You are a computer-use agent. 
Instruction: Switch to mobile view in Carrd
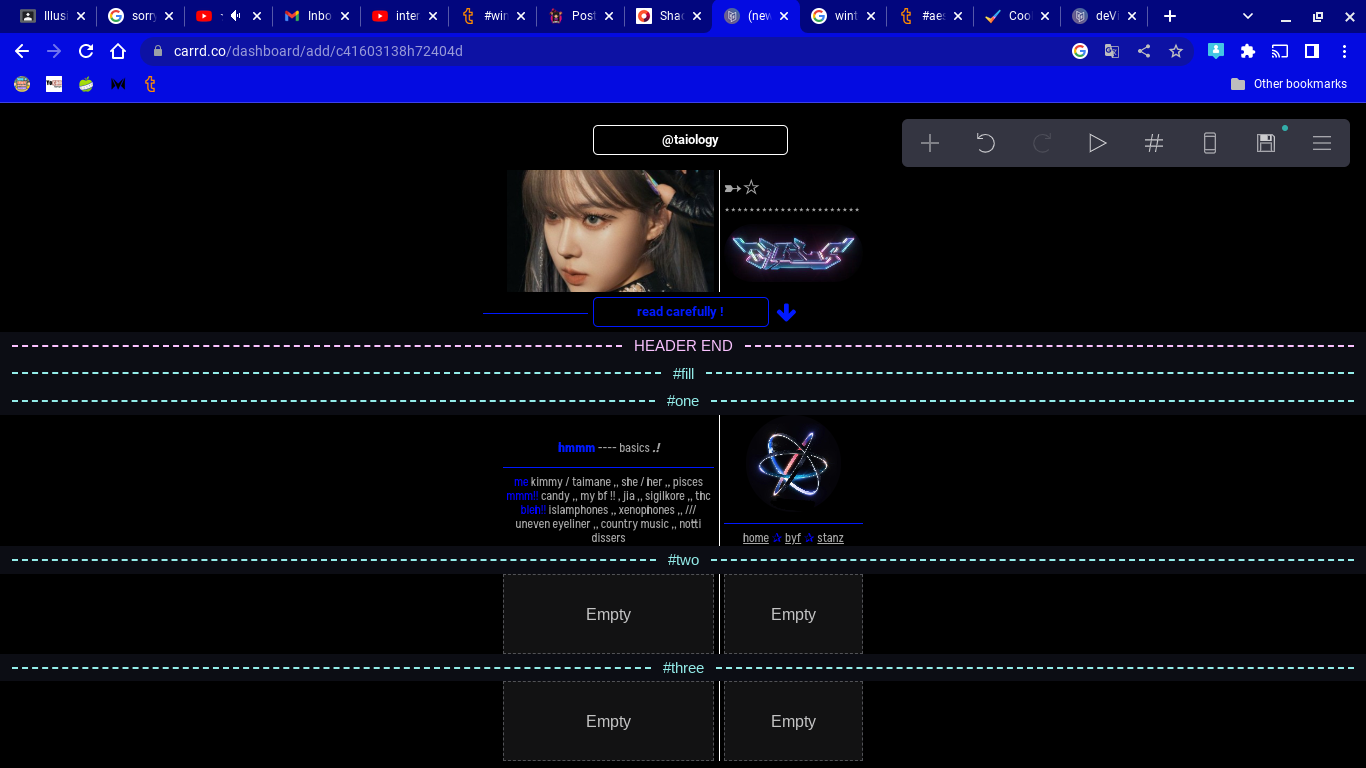pyautogui.click(x=1210, y=143)
